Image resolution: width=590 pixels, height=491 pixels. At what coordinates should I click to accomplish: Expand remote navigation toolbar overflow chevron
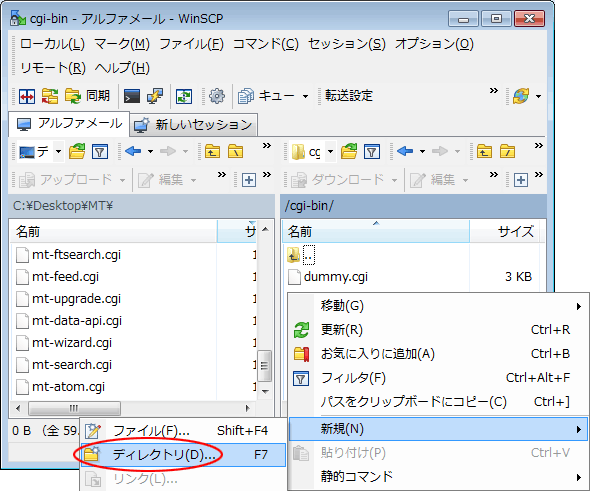coord(539,146)
